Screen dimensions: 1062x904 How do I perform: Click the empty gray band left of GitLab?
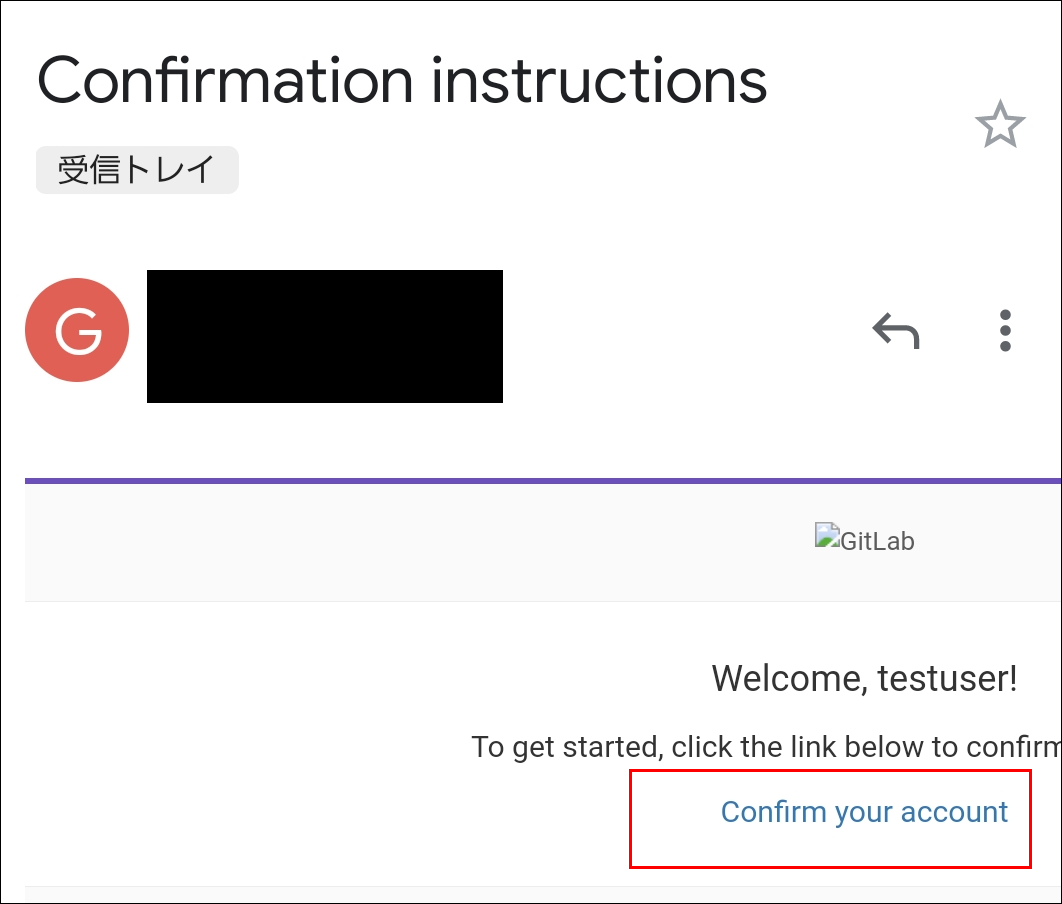point(400,542)
